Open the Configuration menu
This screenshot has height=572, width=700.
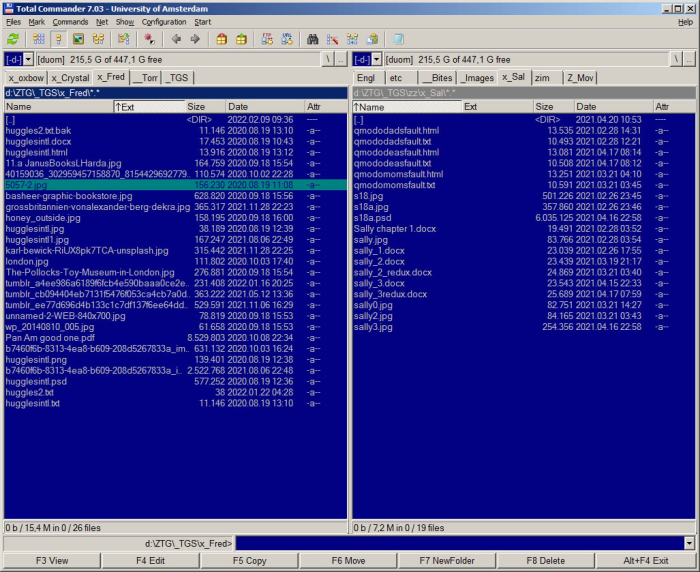[163, 21]
